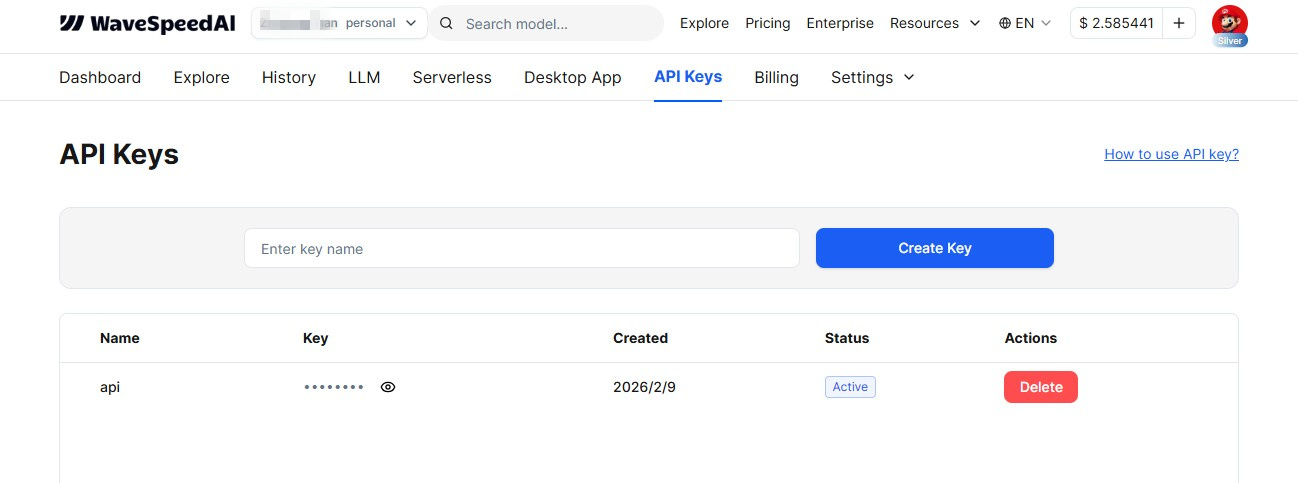Click the Status column header

(847, 338)
